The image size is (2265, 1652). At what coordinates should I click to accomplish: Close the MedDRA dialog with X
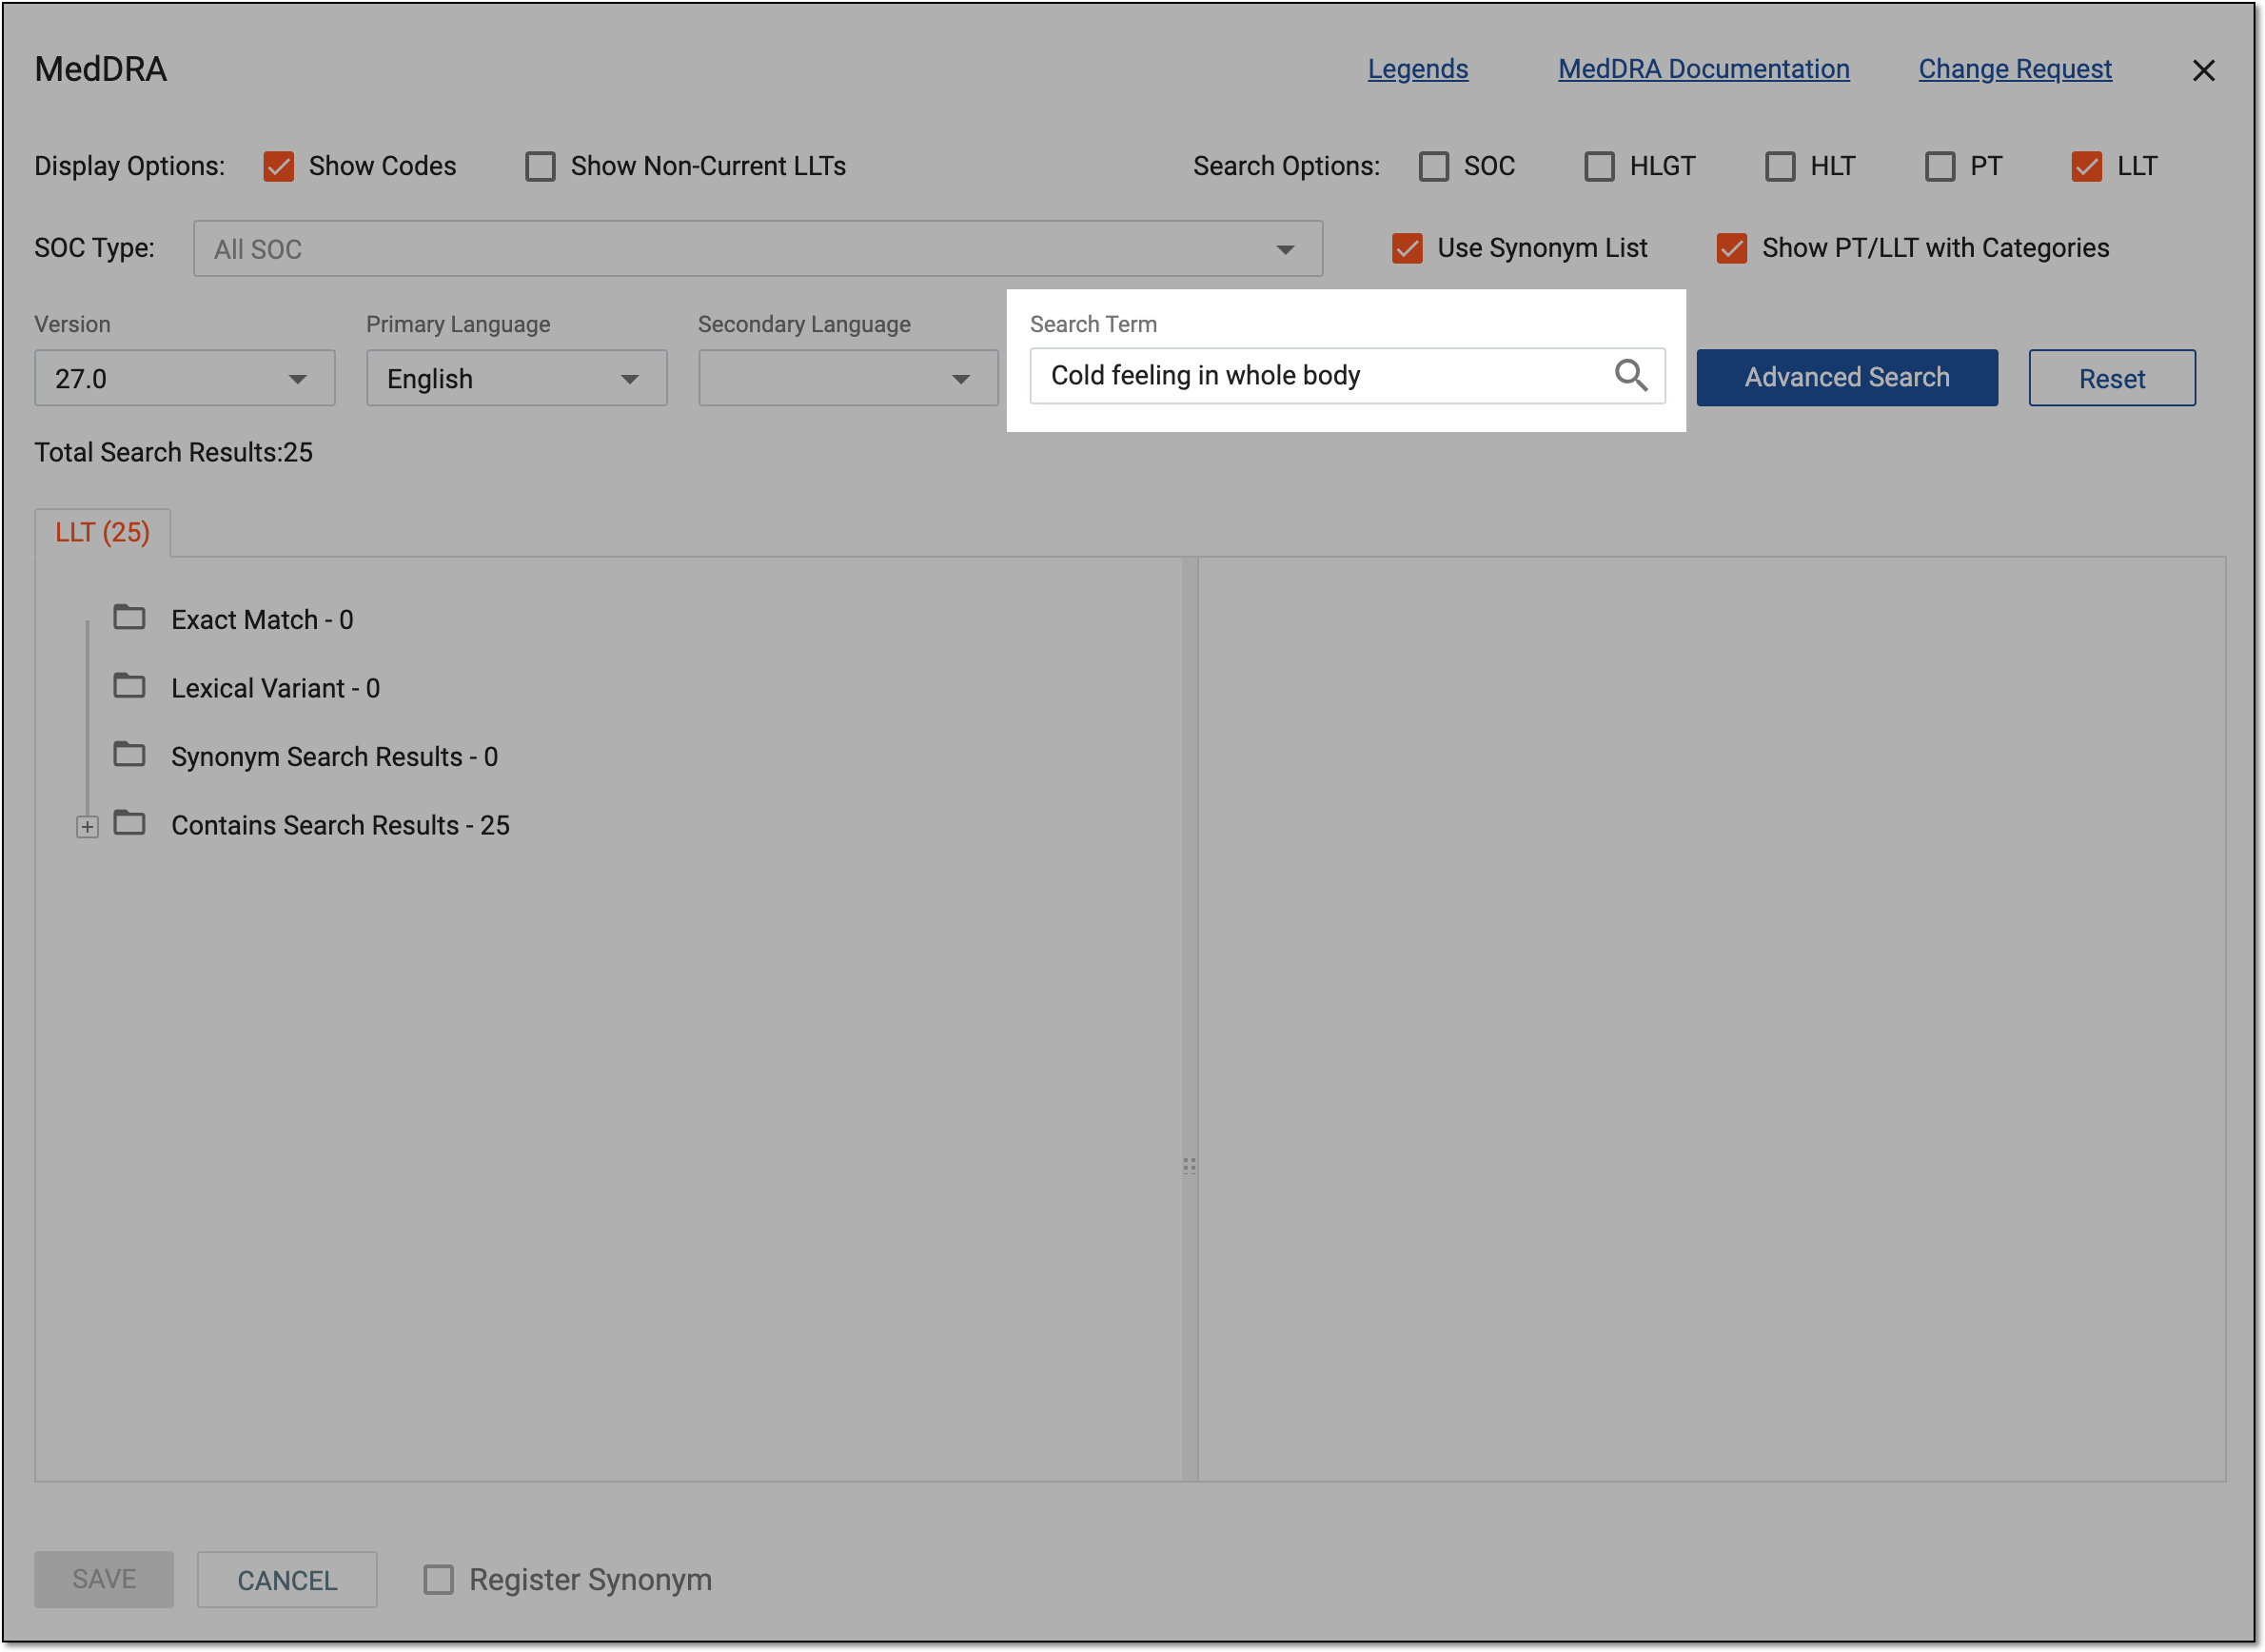(x=2202, y=70)
